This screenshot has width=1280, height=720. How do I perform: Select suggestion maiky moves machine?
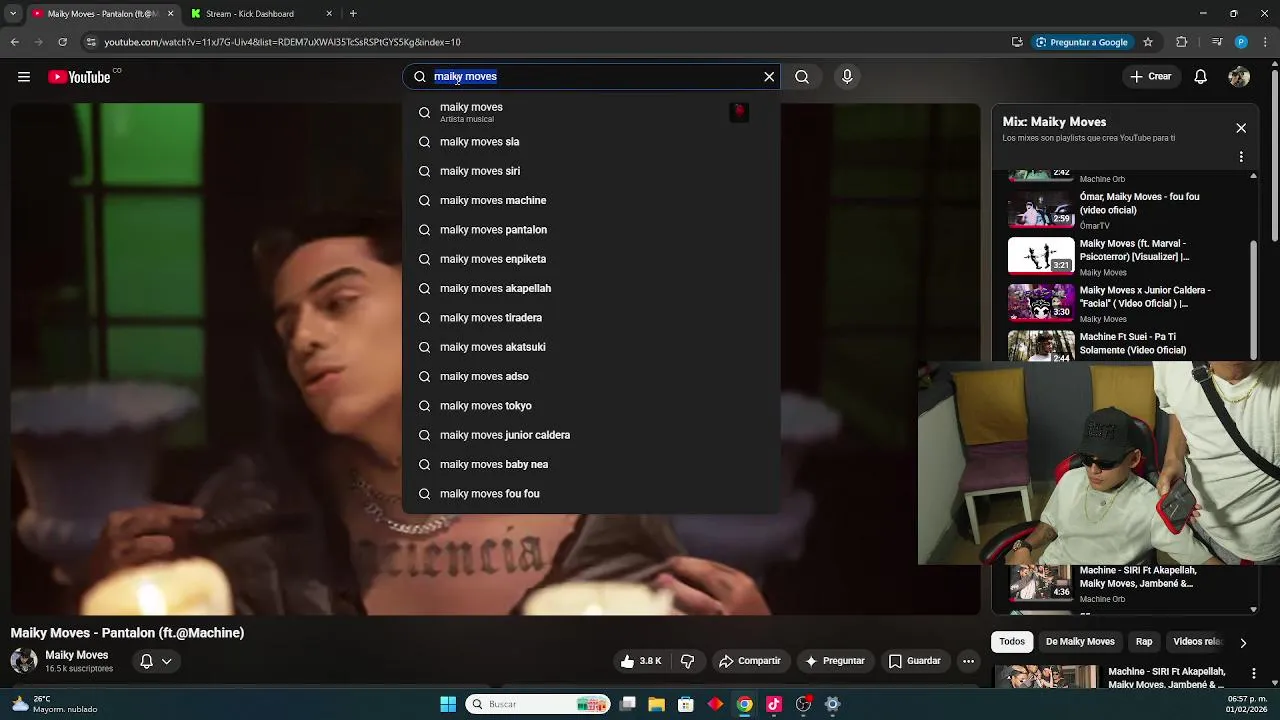tap(591, 200)
